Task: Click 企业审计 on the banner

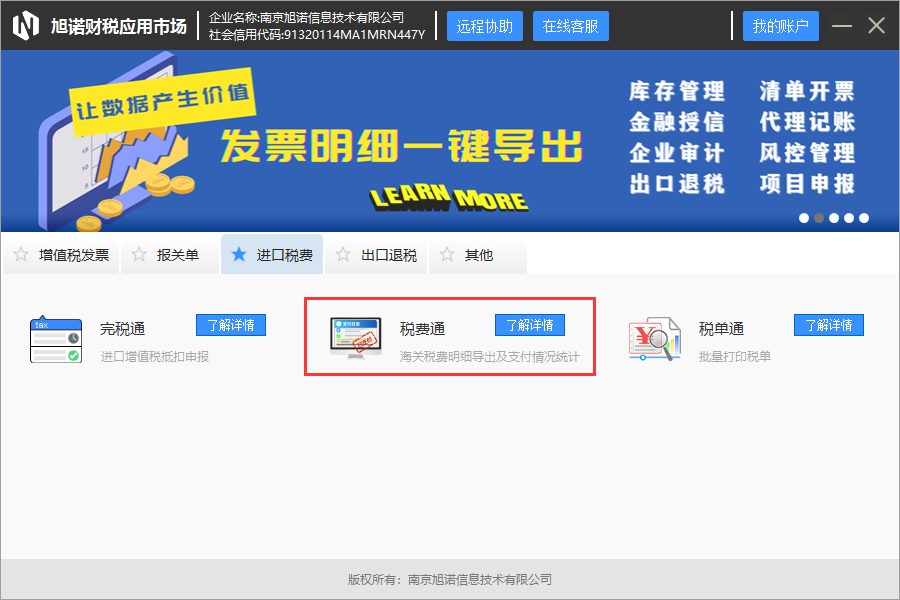Action: (677, 153)
